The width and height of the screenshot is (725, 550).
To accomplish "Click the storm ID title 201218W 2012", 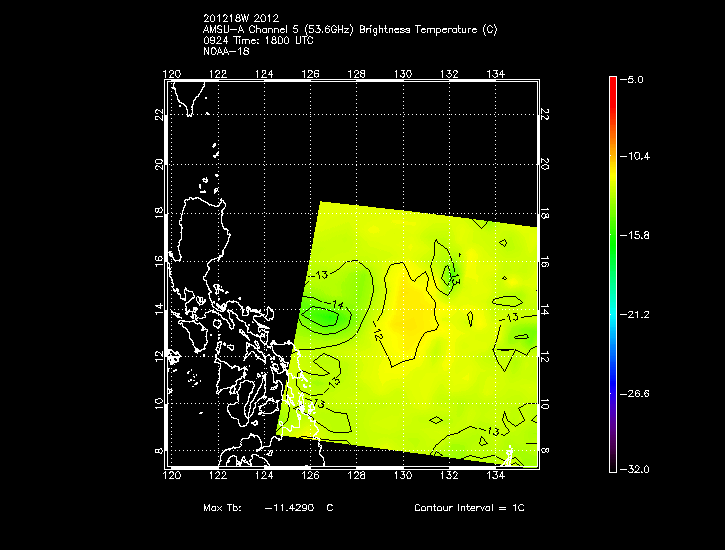I will point(241,19).
